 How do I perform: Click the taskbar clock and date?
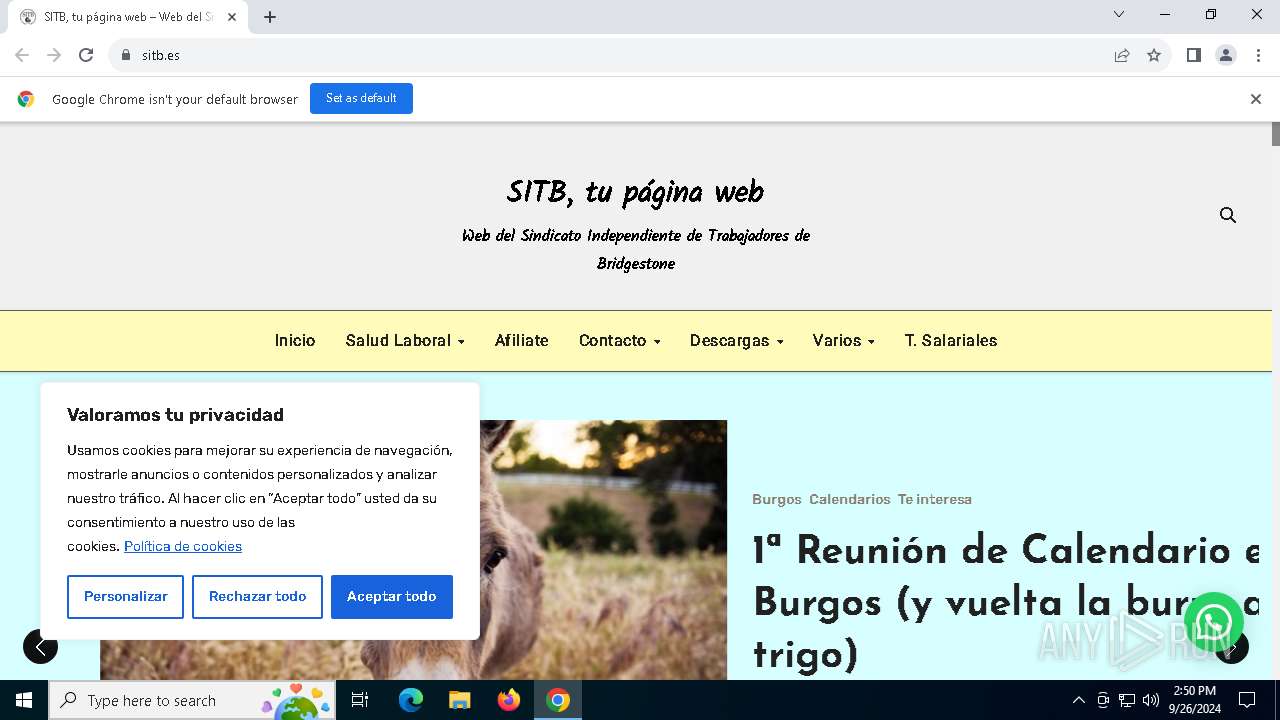tap(1195, 700)
